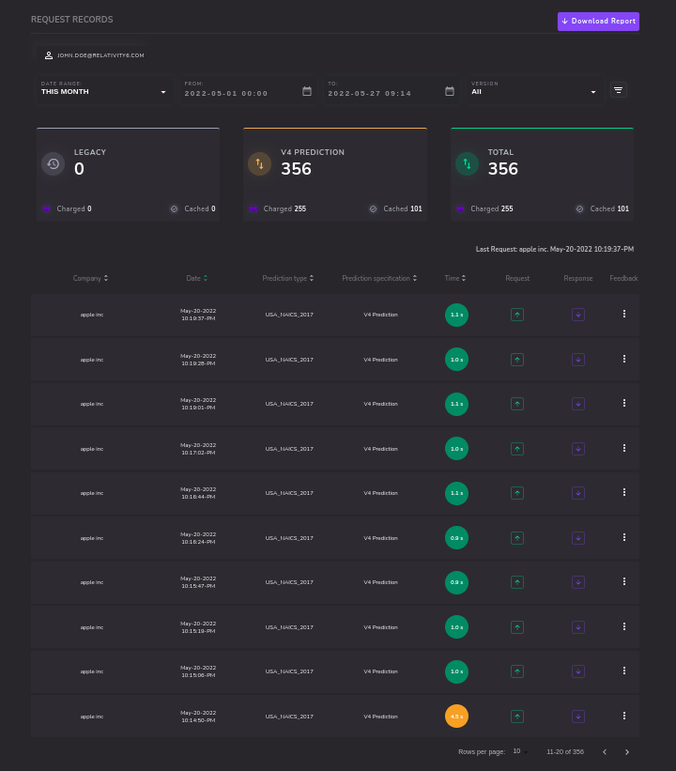View request for the 10:17:02-PM record
This screenshot has width=676, height=771.
pyautogui.click(x=517, y=449)
